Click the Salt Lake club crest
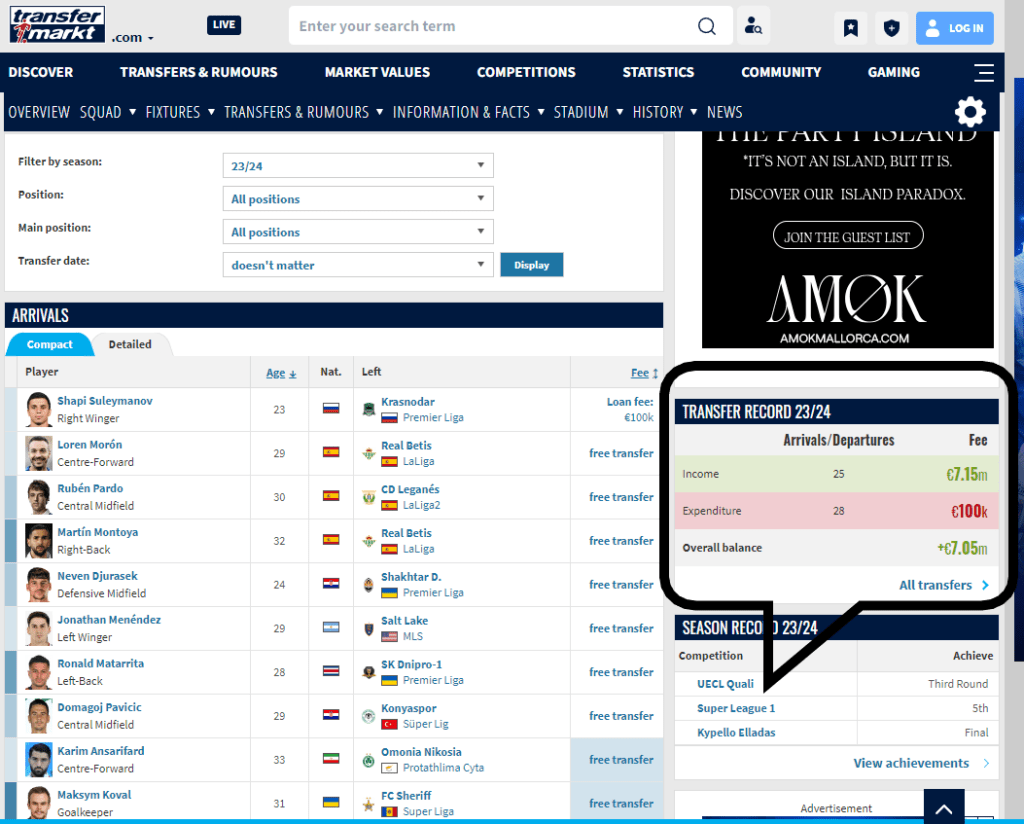 point(369,629)
